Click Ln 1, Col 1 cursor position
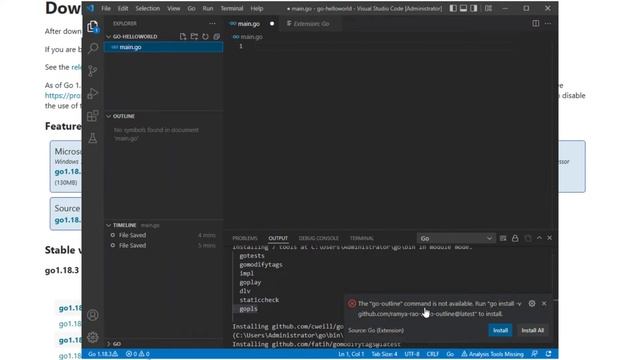The image size is (640, 360). 351,354
